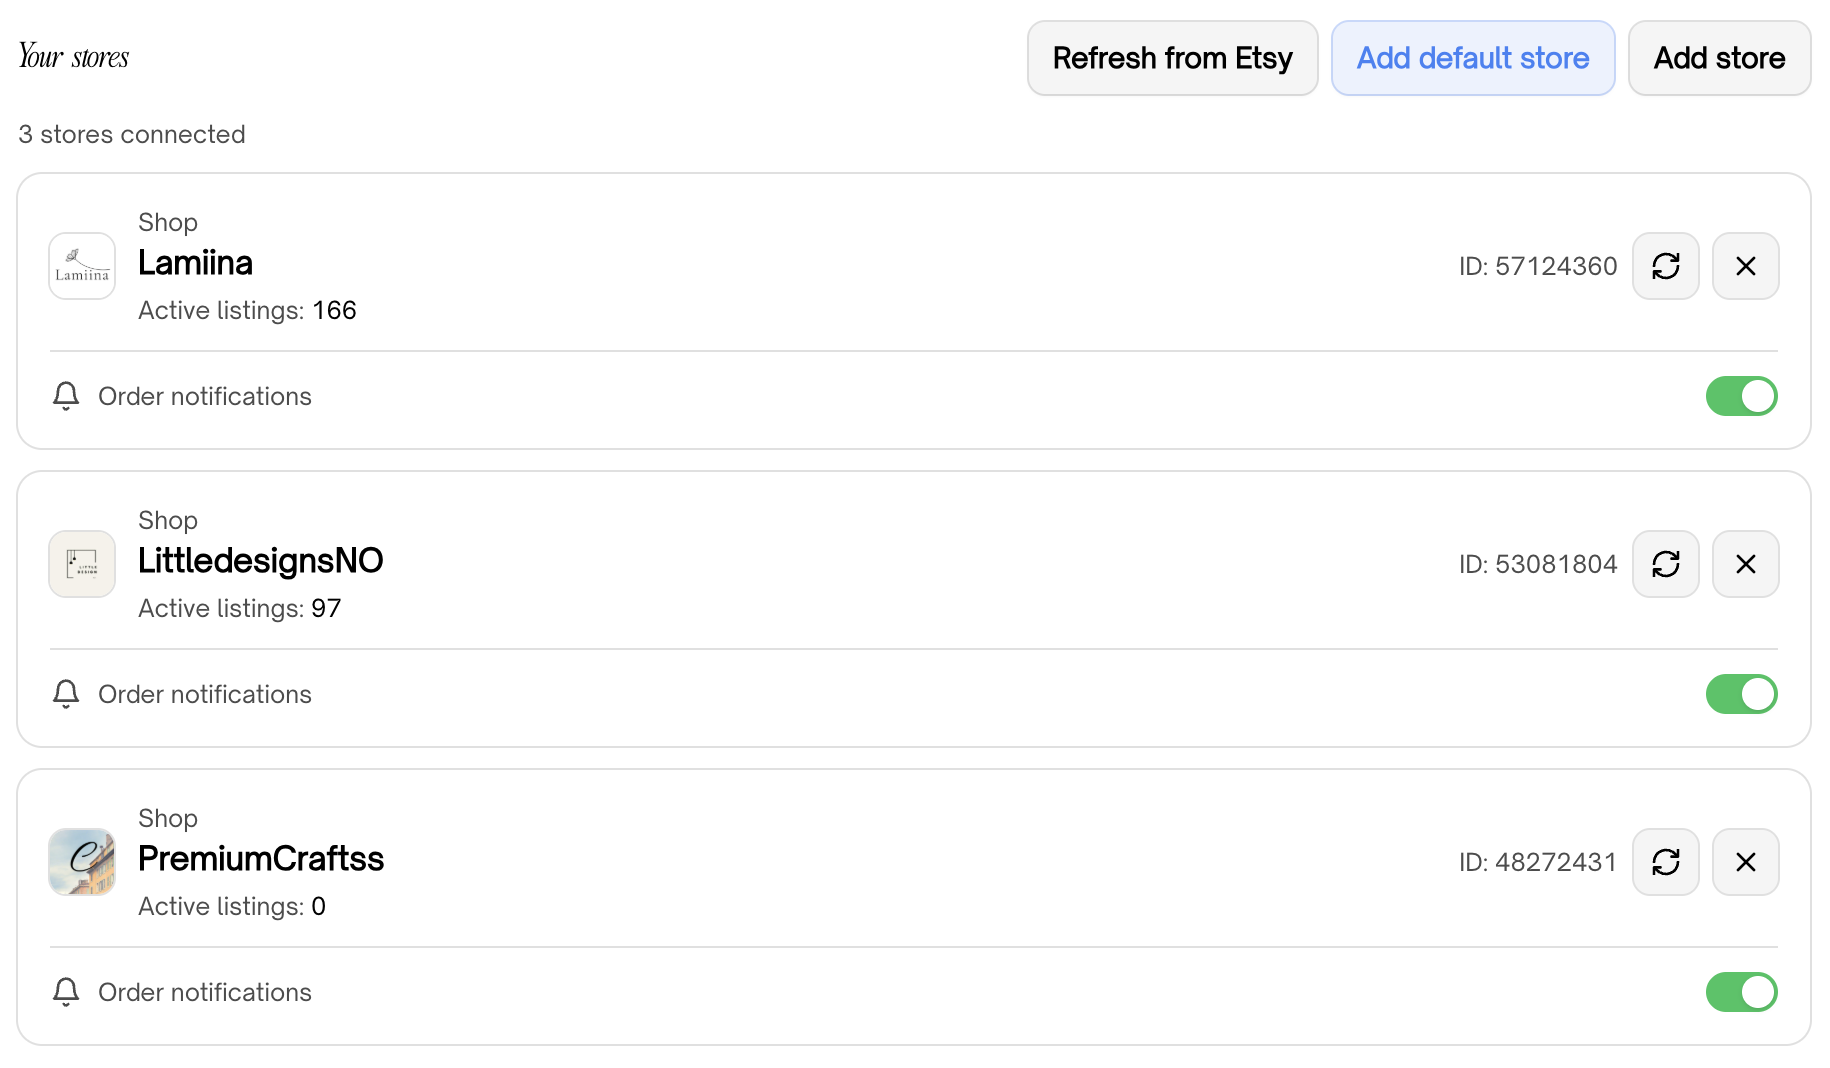Open the PremiumCraftss shop avatar
Image resolution: width=1830 pixels, height=1068 pixels.
[82, 862]
